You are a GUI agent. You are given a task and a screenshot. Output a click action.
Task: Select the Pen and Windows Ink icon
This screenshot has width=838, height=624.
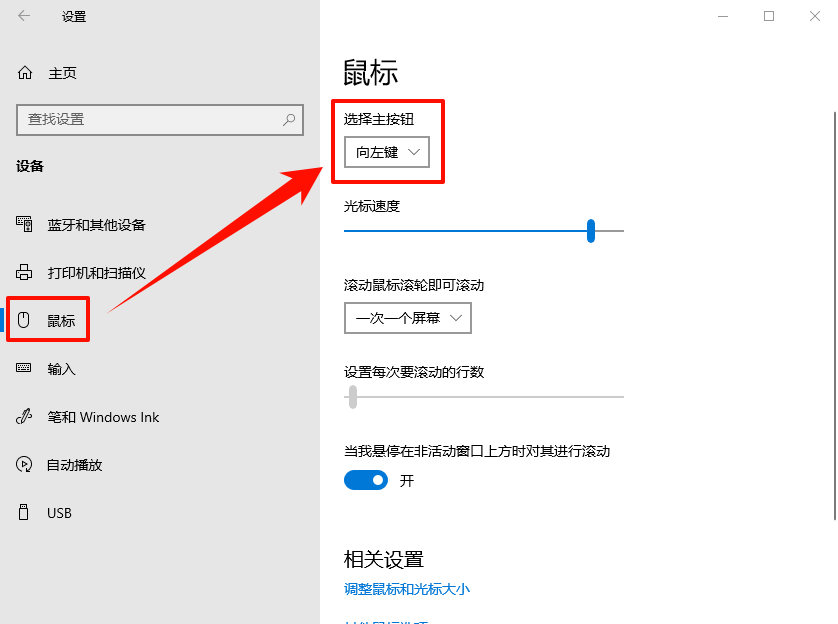pyautogui.click(x=23, y=416)
